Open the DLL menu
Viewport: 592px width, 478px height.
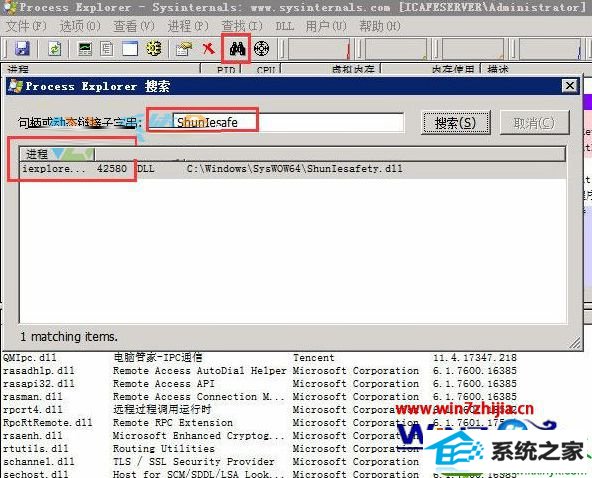(x=284, y=26)
